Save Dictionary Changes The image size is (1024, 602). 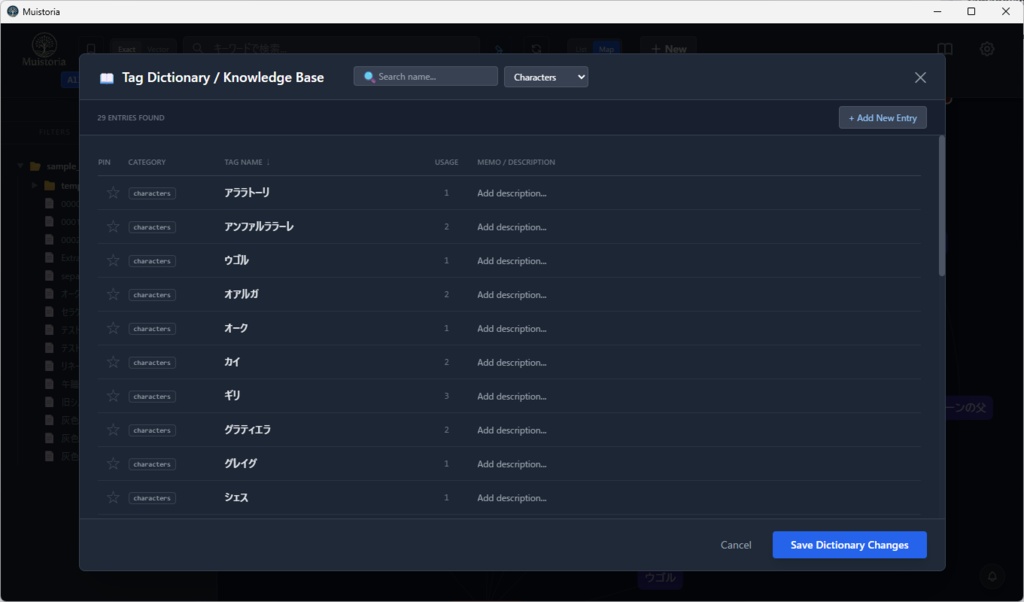[x=849, y=545]
